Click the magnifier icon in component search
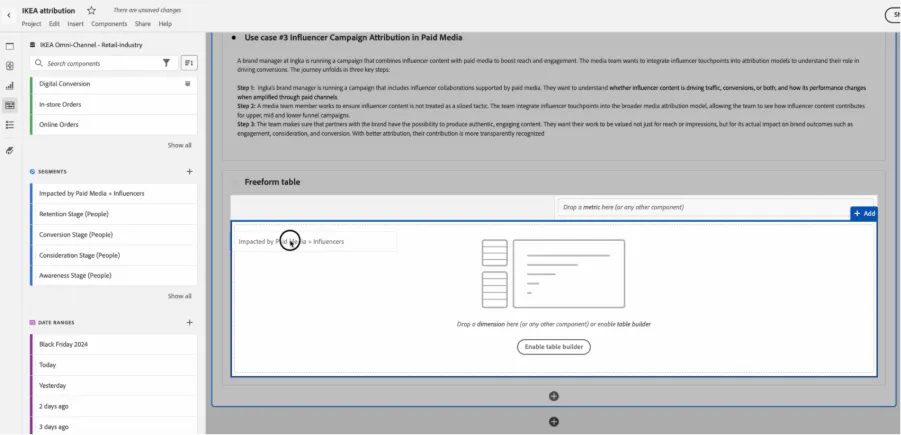This screenshot has width=901, height=435. pos(39,63)
